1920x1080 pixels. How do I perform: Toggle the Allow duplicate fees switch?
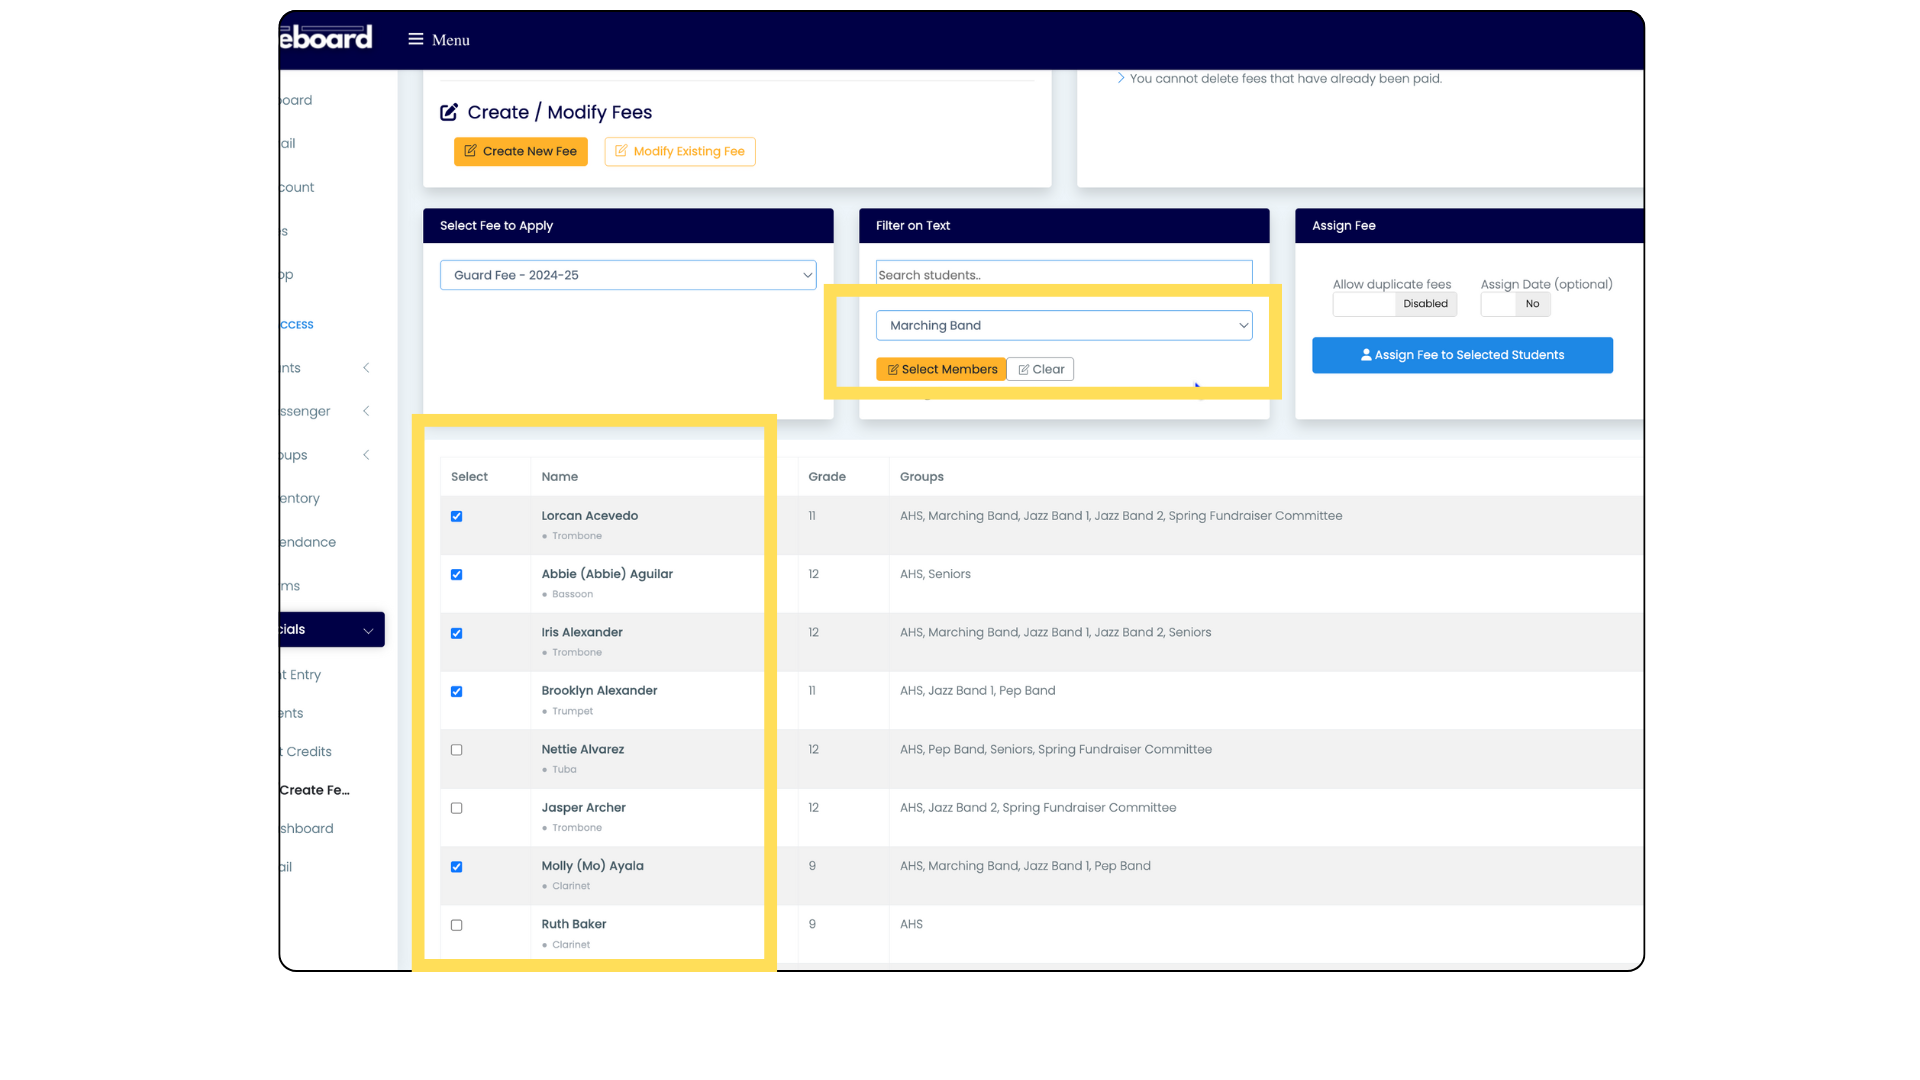(x=1394, y=304)
